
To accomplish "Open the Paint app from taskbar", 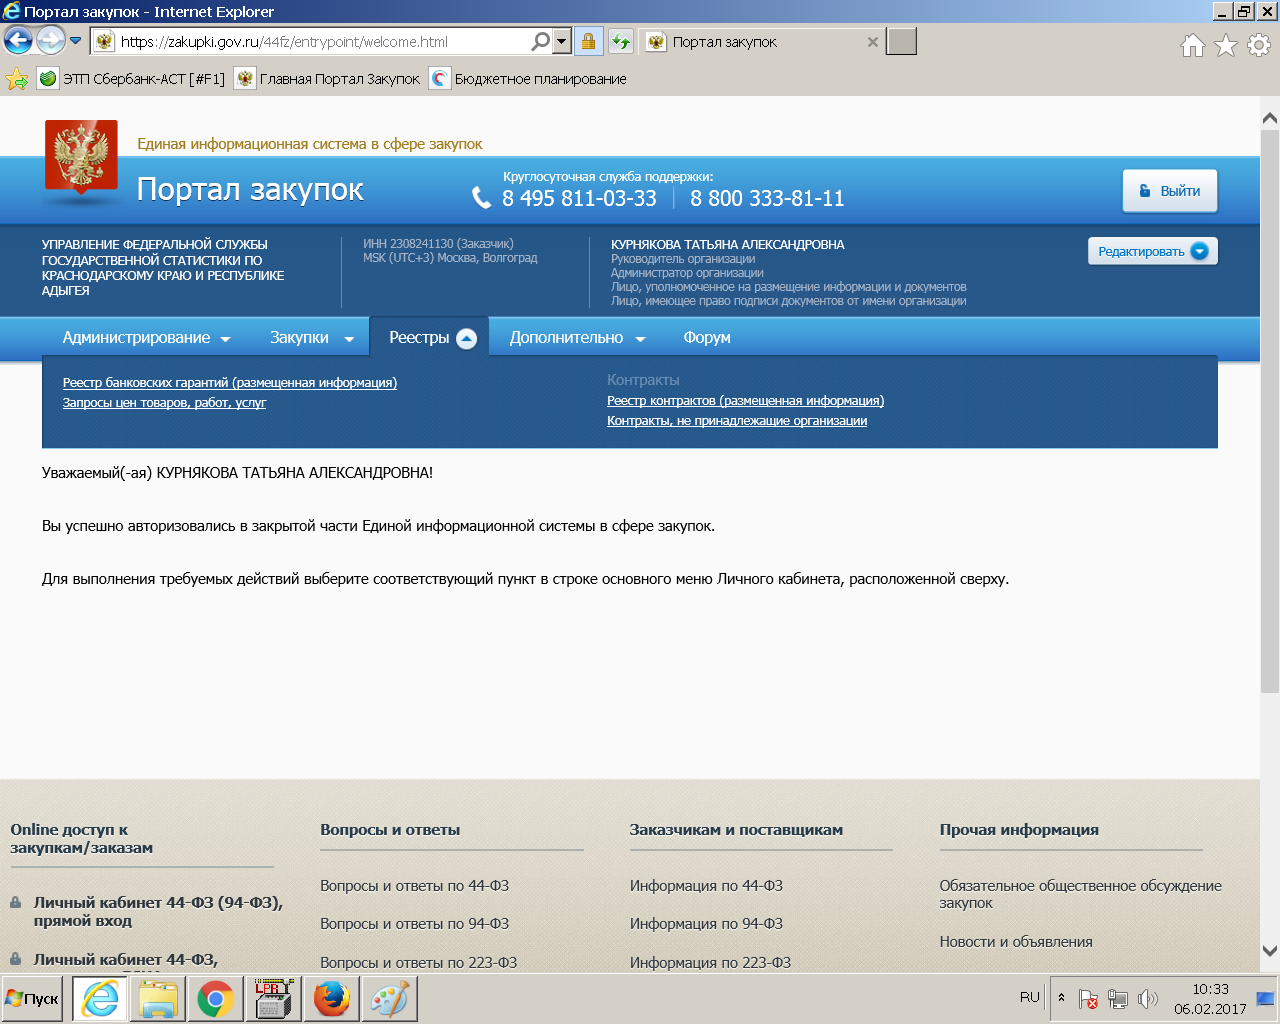I will 389,998.
